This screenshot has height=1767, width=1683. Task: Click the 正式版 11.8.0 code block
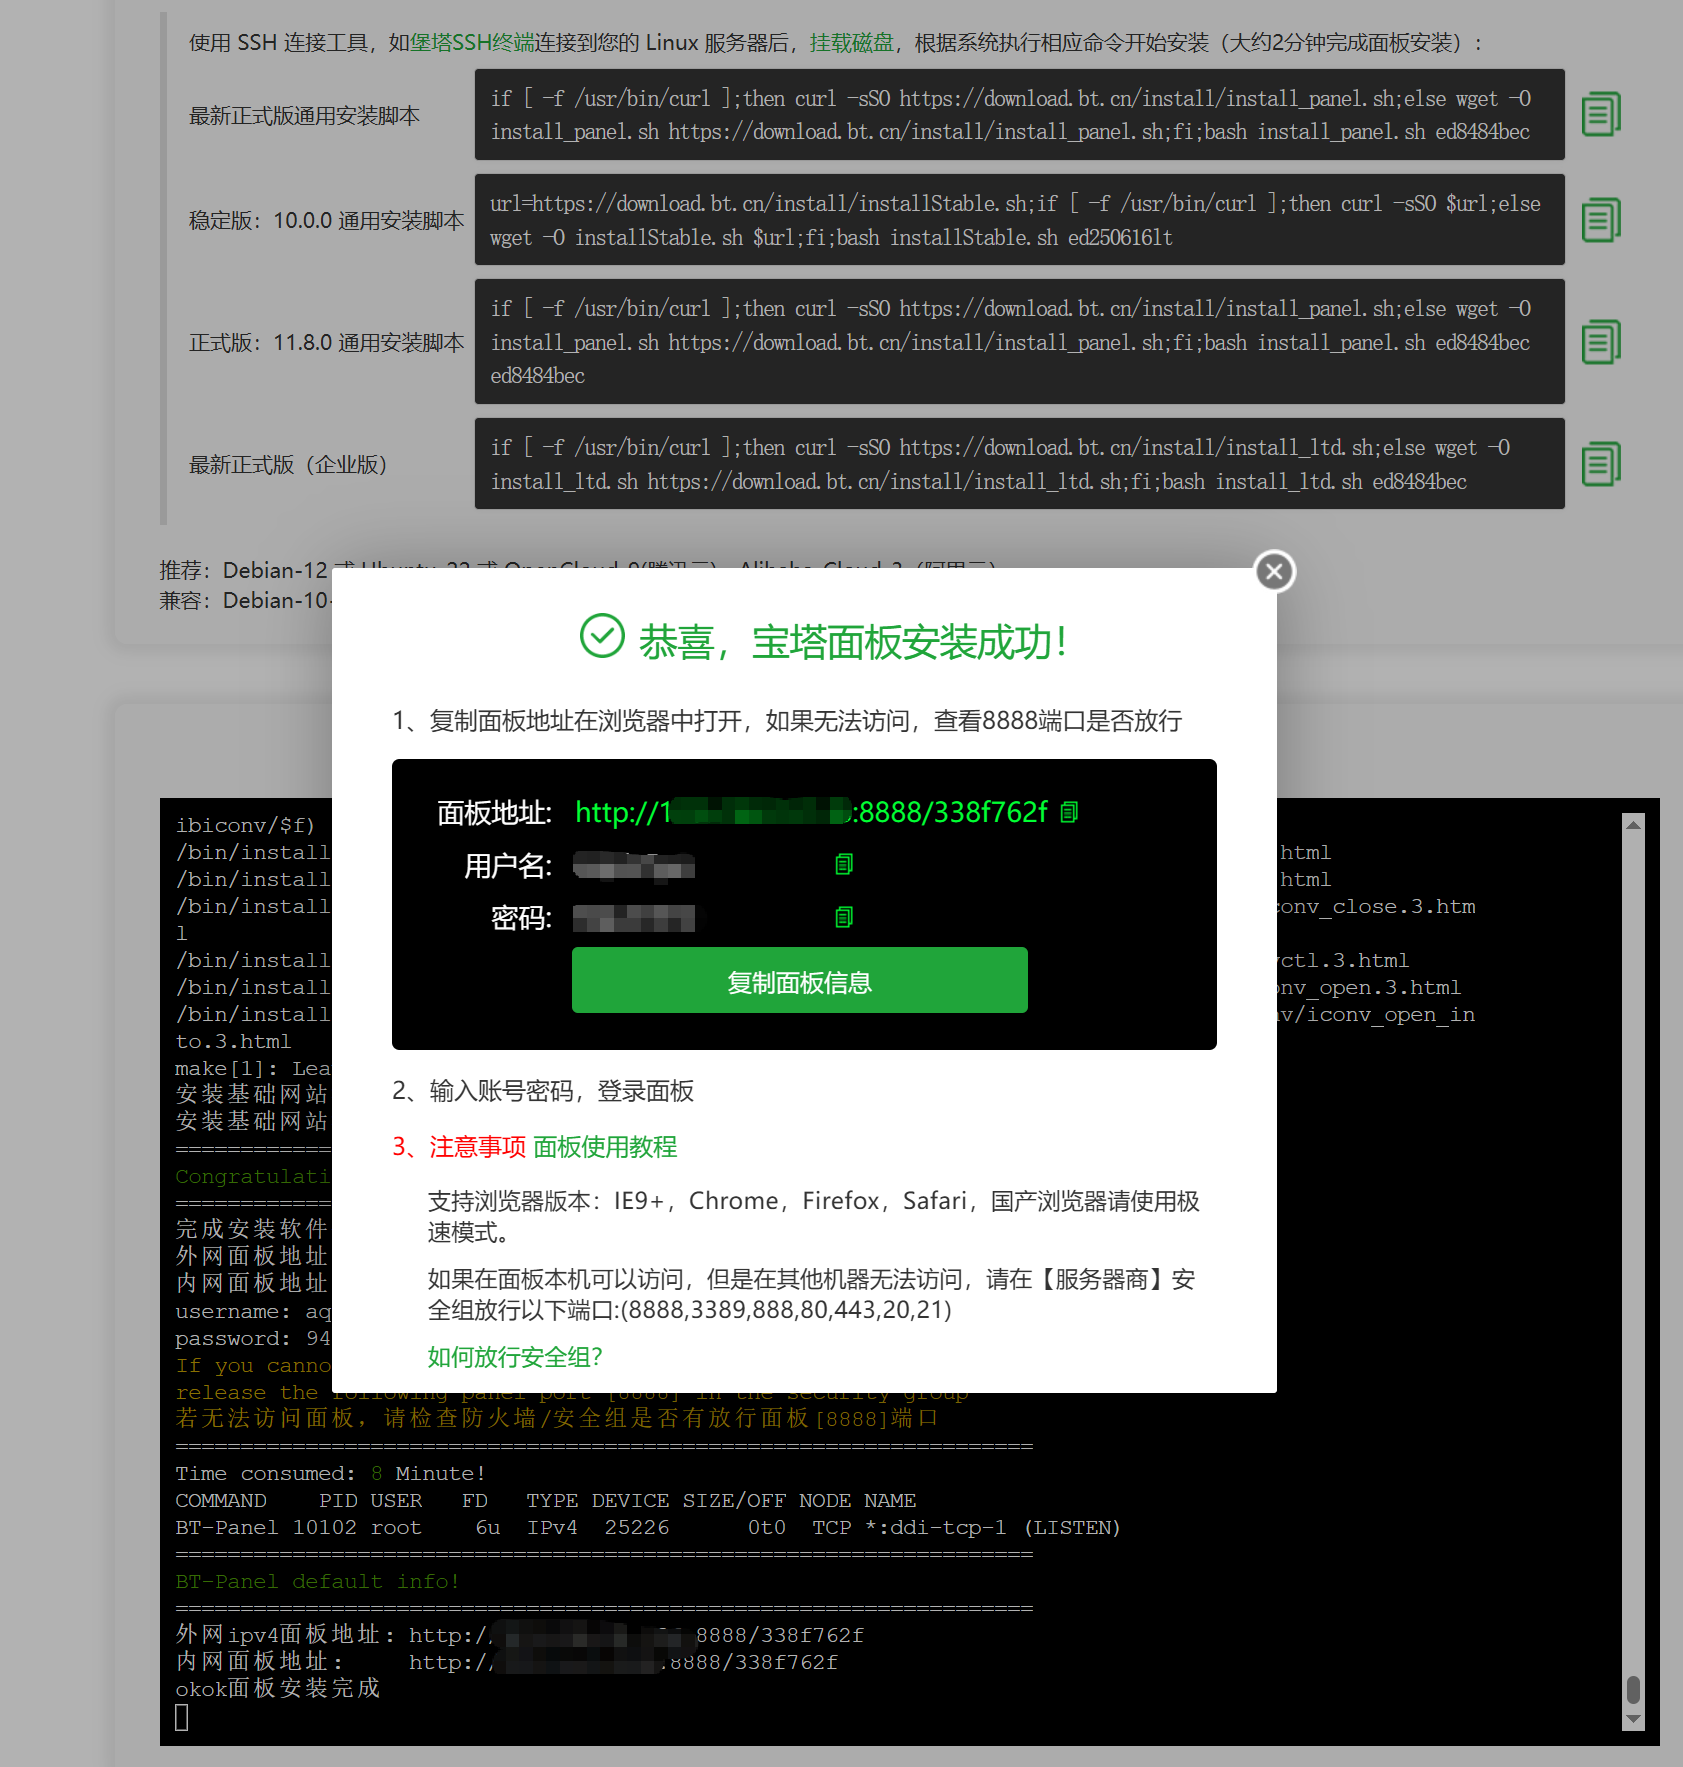1019,342
